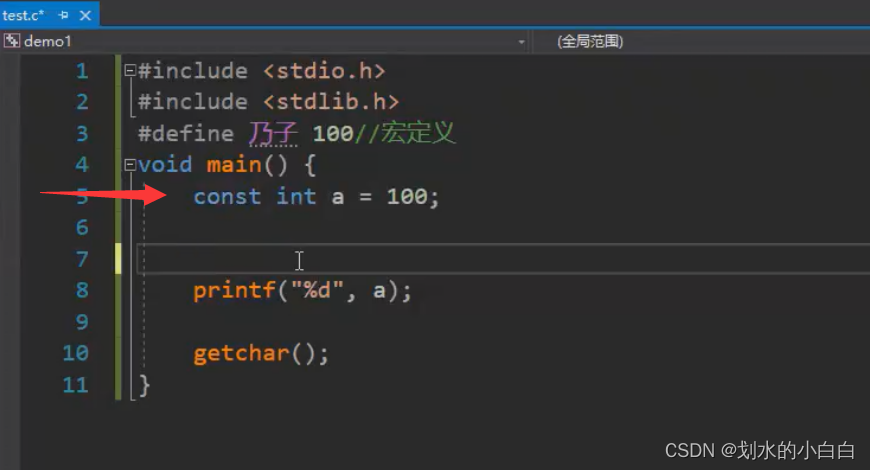Click the macro name 乃子
The height and width of the screenshot is (470, 870).
point(273,134)
